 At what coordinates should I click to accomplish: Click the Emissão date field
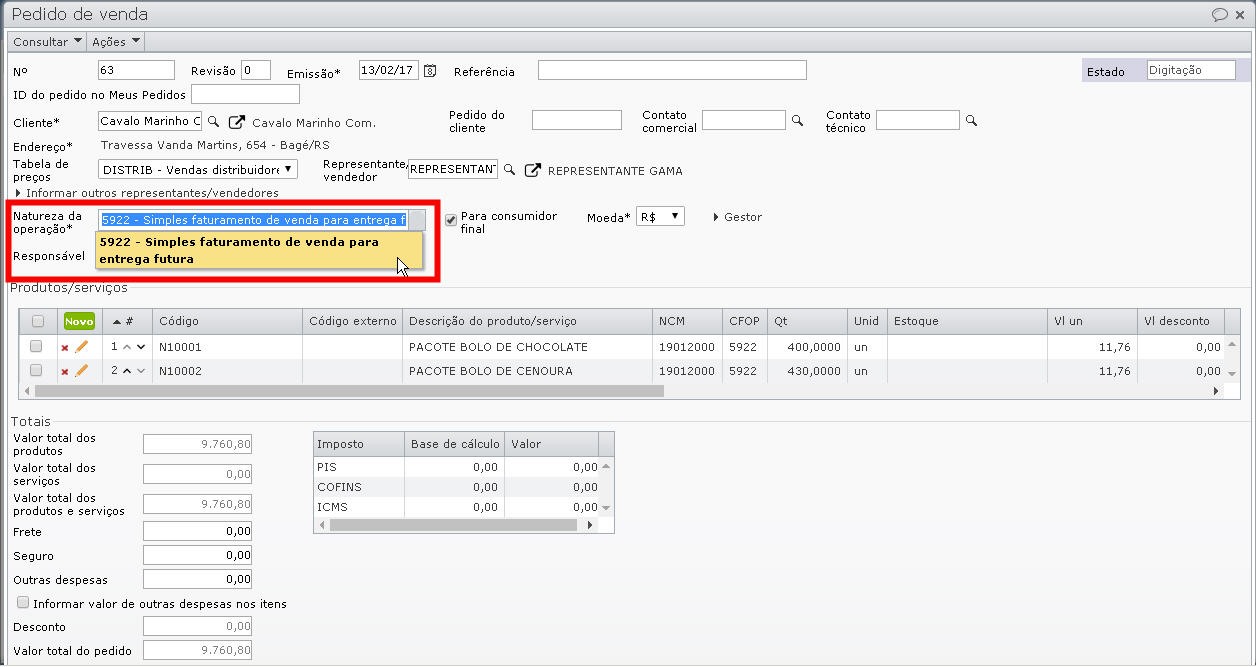pyautogui.click(x=389, y=70)
